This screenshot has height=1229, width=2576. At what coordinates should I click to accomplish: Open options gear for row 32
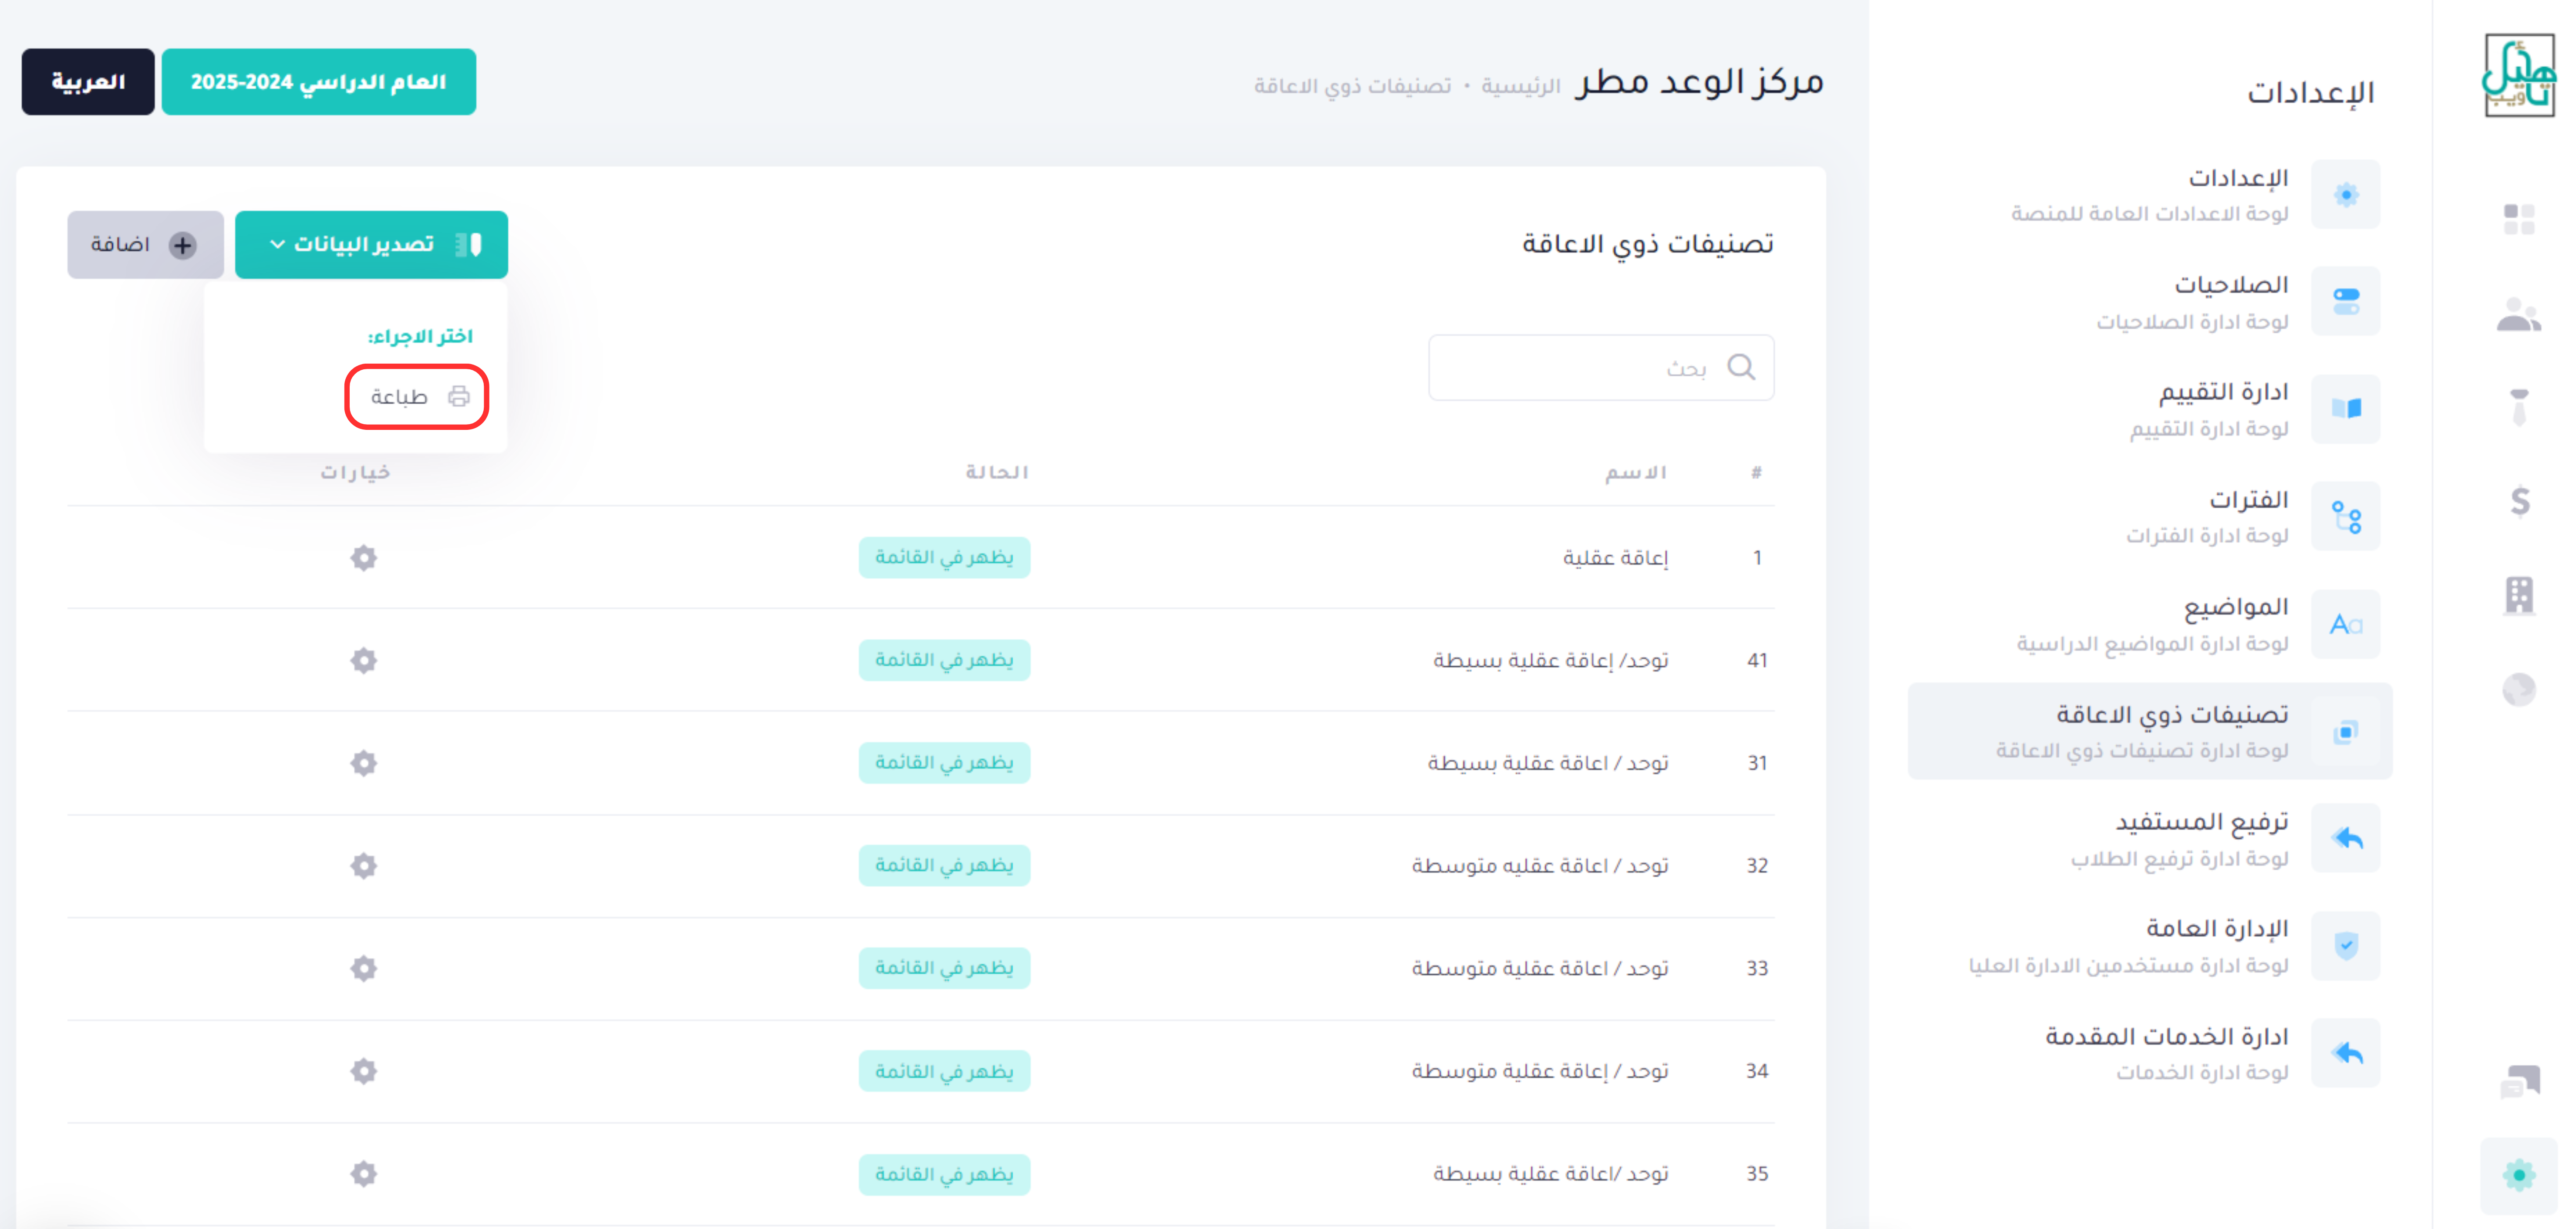364,865
